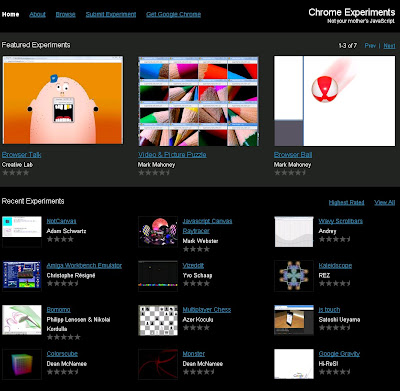
Task: Open the Home navigation item
Action: point(10,14)
